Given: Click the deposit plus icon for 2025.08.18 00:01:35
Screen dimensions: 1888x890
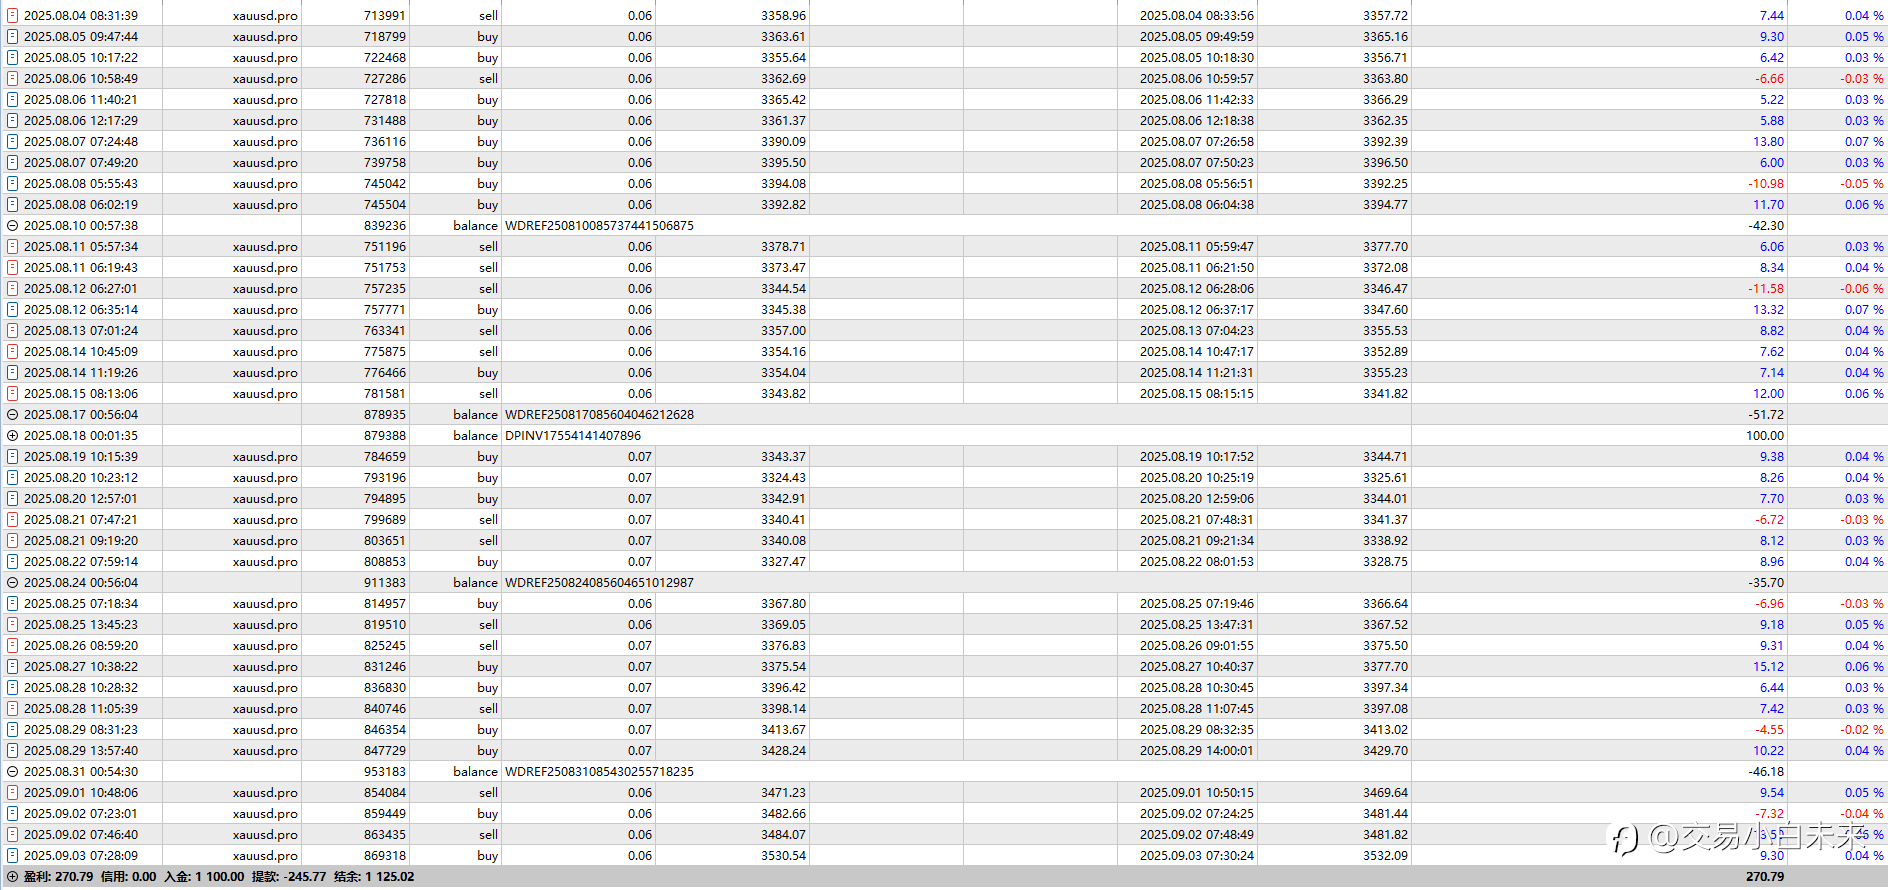Looking at the screenshot, I should (x=13, y=435).
